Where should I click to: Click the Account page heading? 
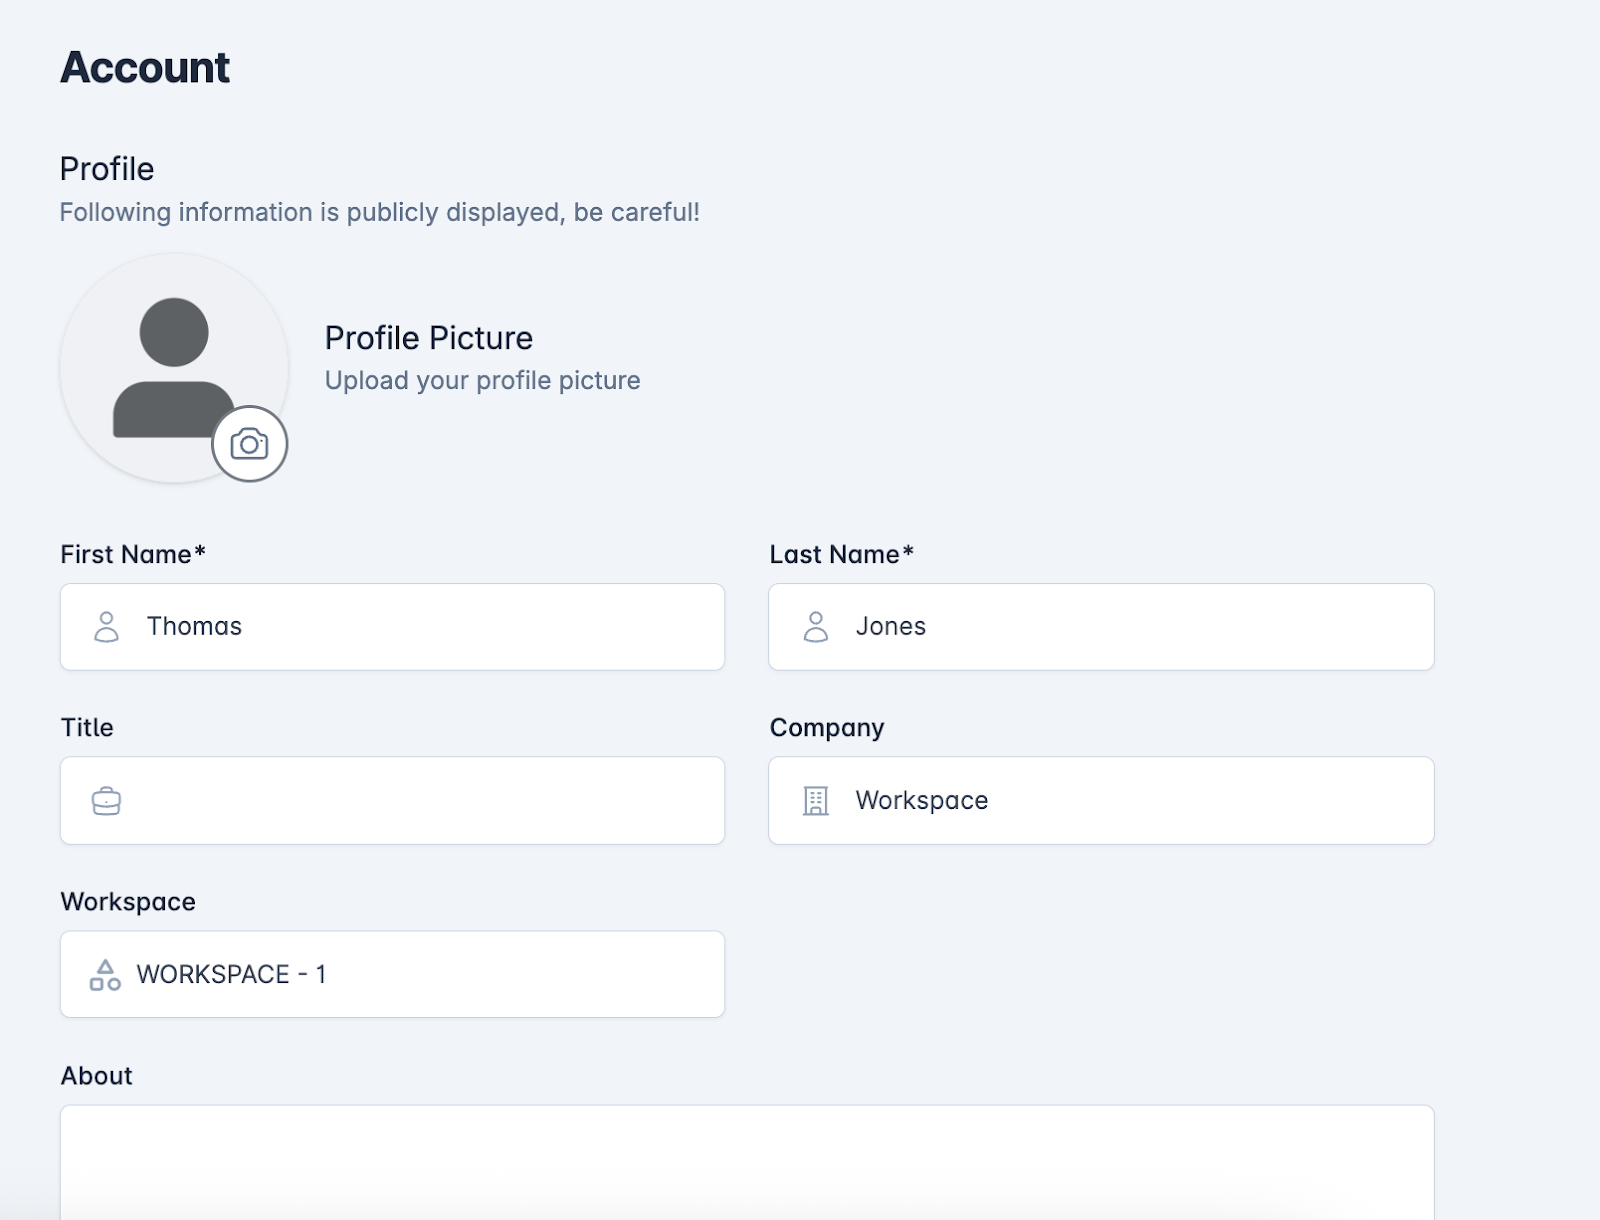tap(145, 68)
